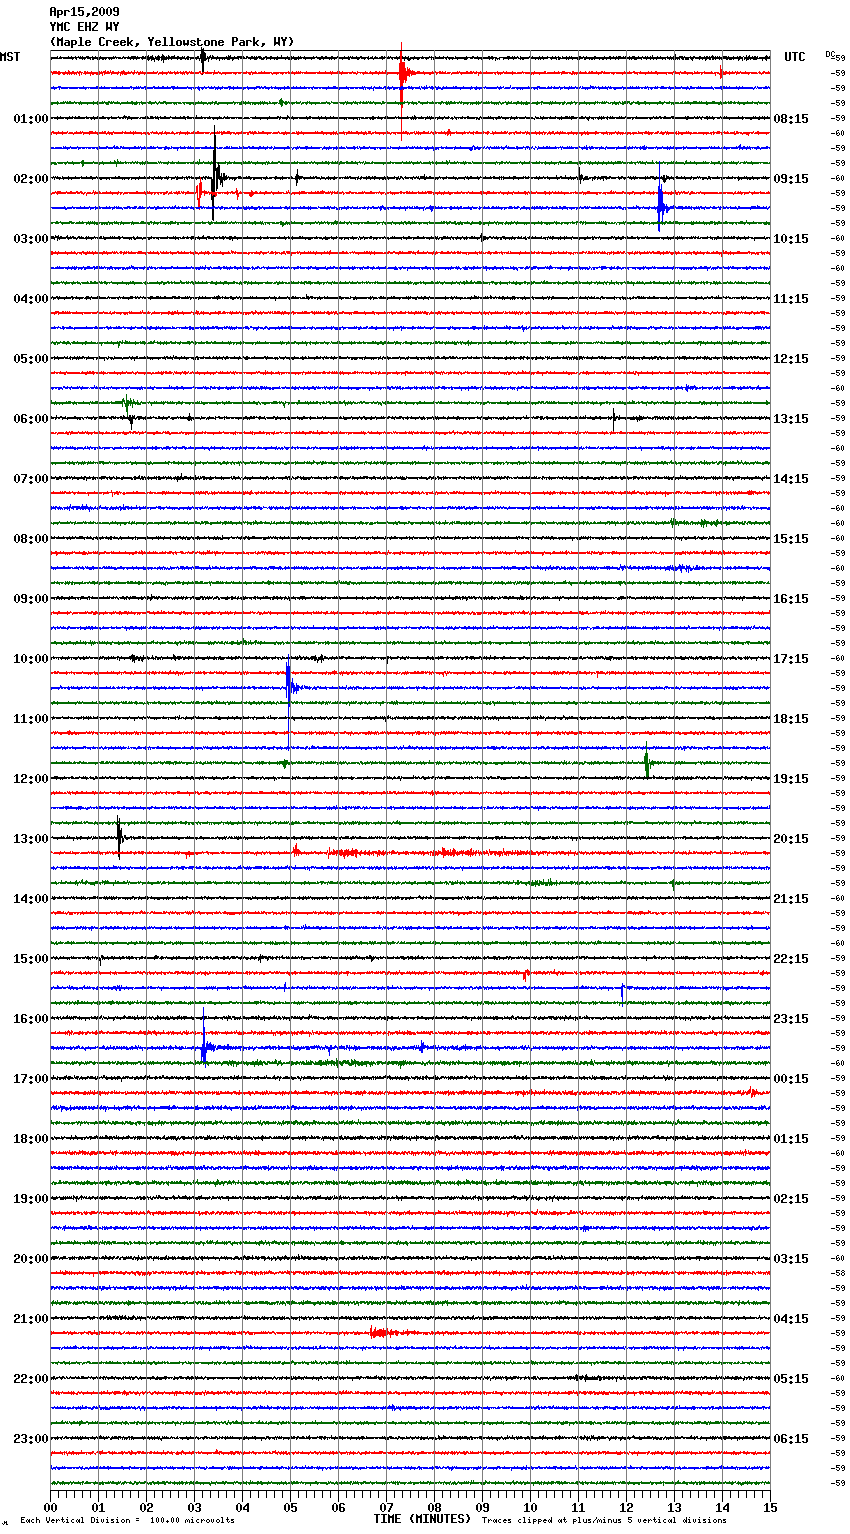Image resolution: width=850 pixels, height=1534 pixels.
Task: Click the '13:00' MST hour label
Action: [31, 839]
